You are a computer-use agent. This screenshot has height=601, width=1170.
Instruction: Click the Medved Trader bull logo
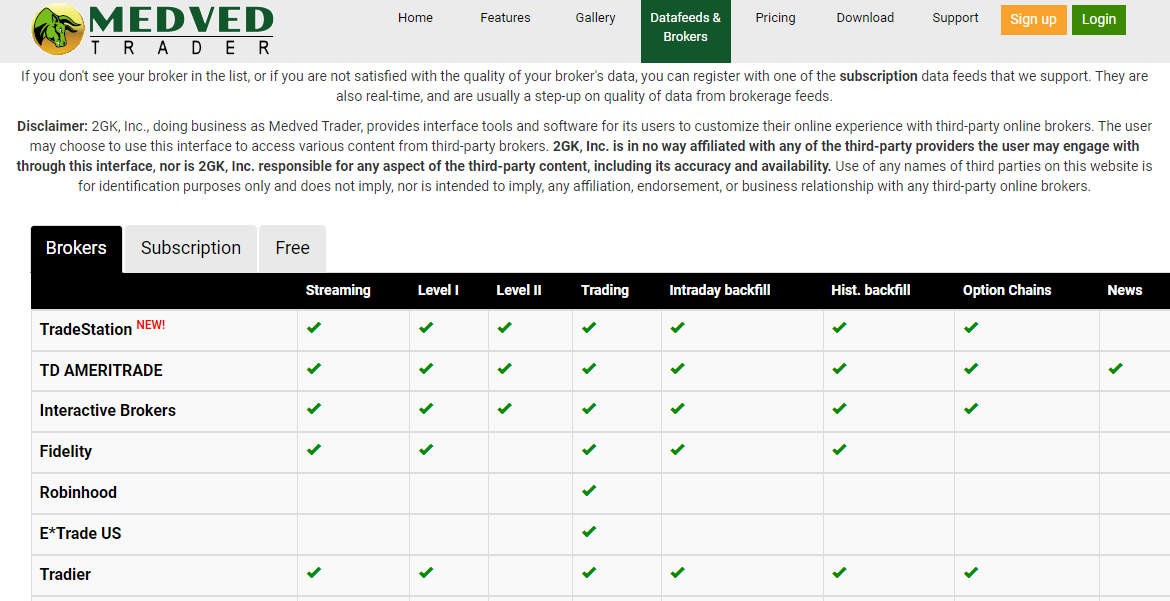click(x=60, y=30)
